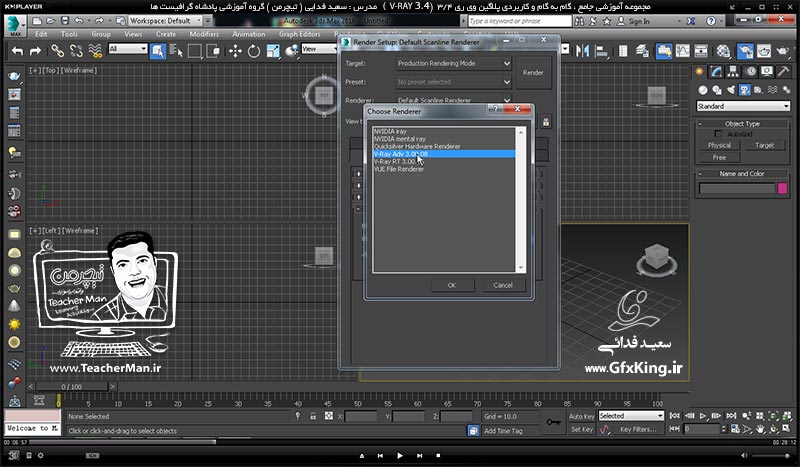The image size is (800, 467).
Task: Click Cancel in Choose Renderer dialog
Action: pos(503,285)
